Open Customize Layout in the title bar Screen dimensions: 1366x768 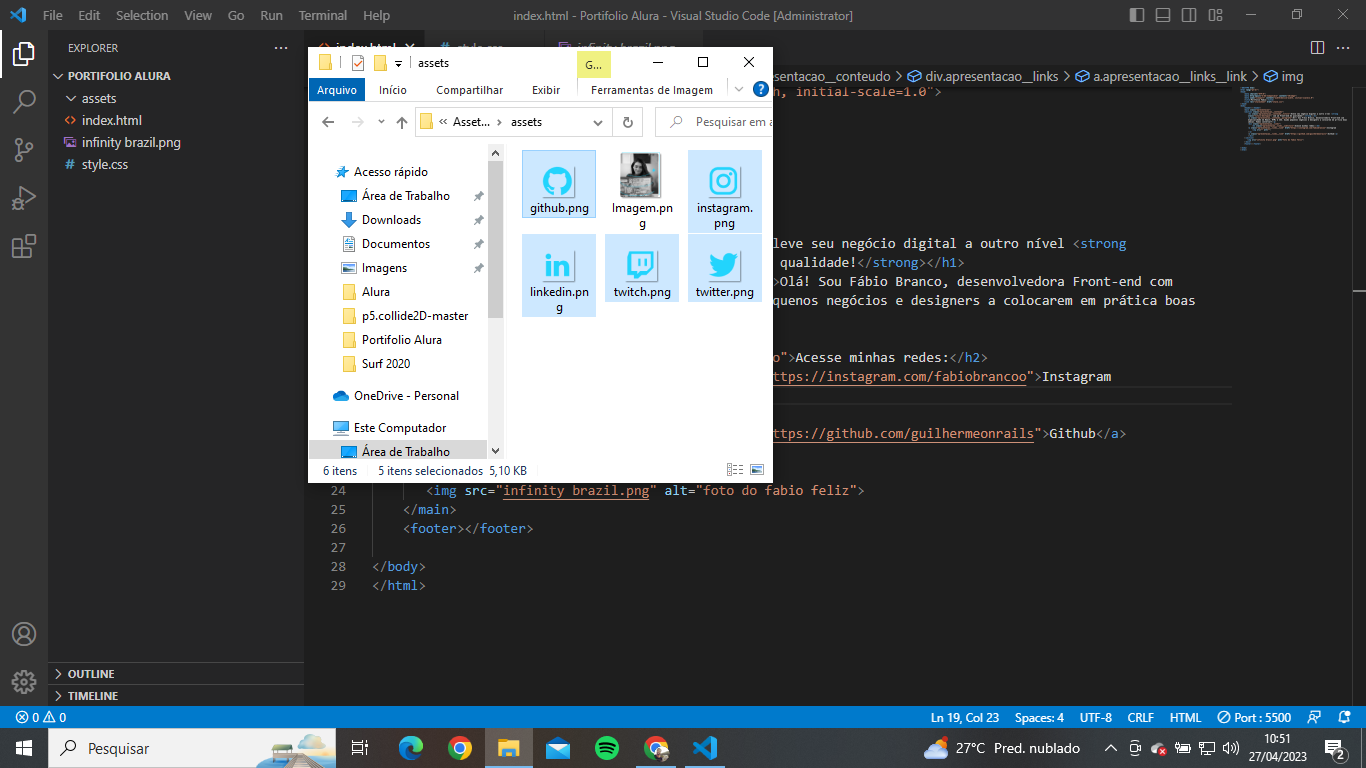click(1215, 15)
